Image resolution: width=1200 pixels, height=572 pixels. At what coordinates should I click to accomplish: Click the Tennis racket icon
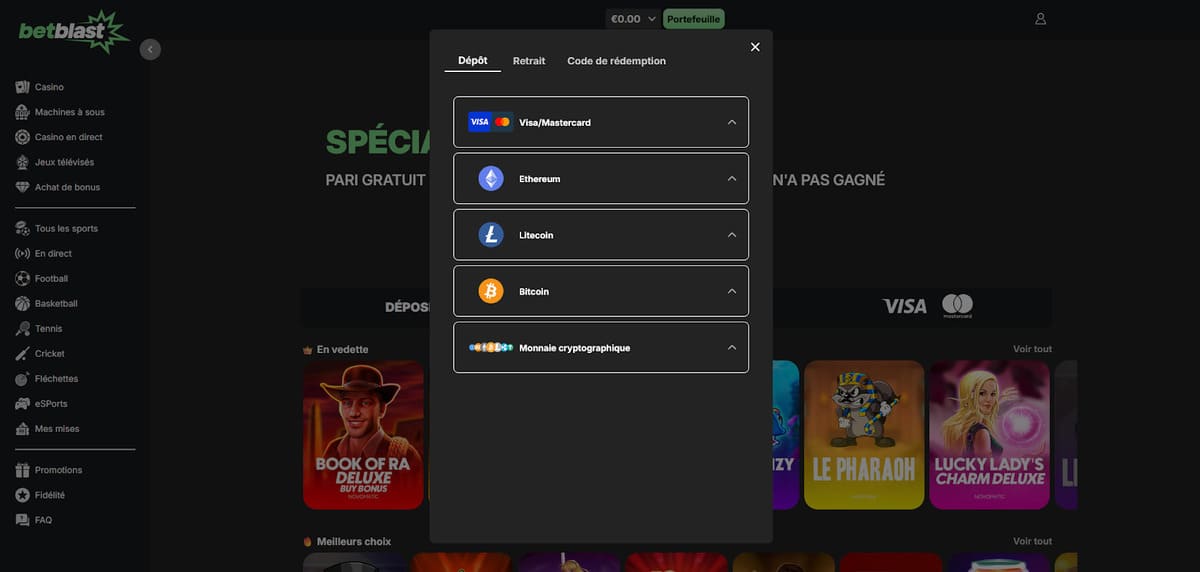click(x=23, y=328)
